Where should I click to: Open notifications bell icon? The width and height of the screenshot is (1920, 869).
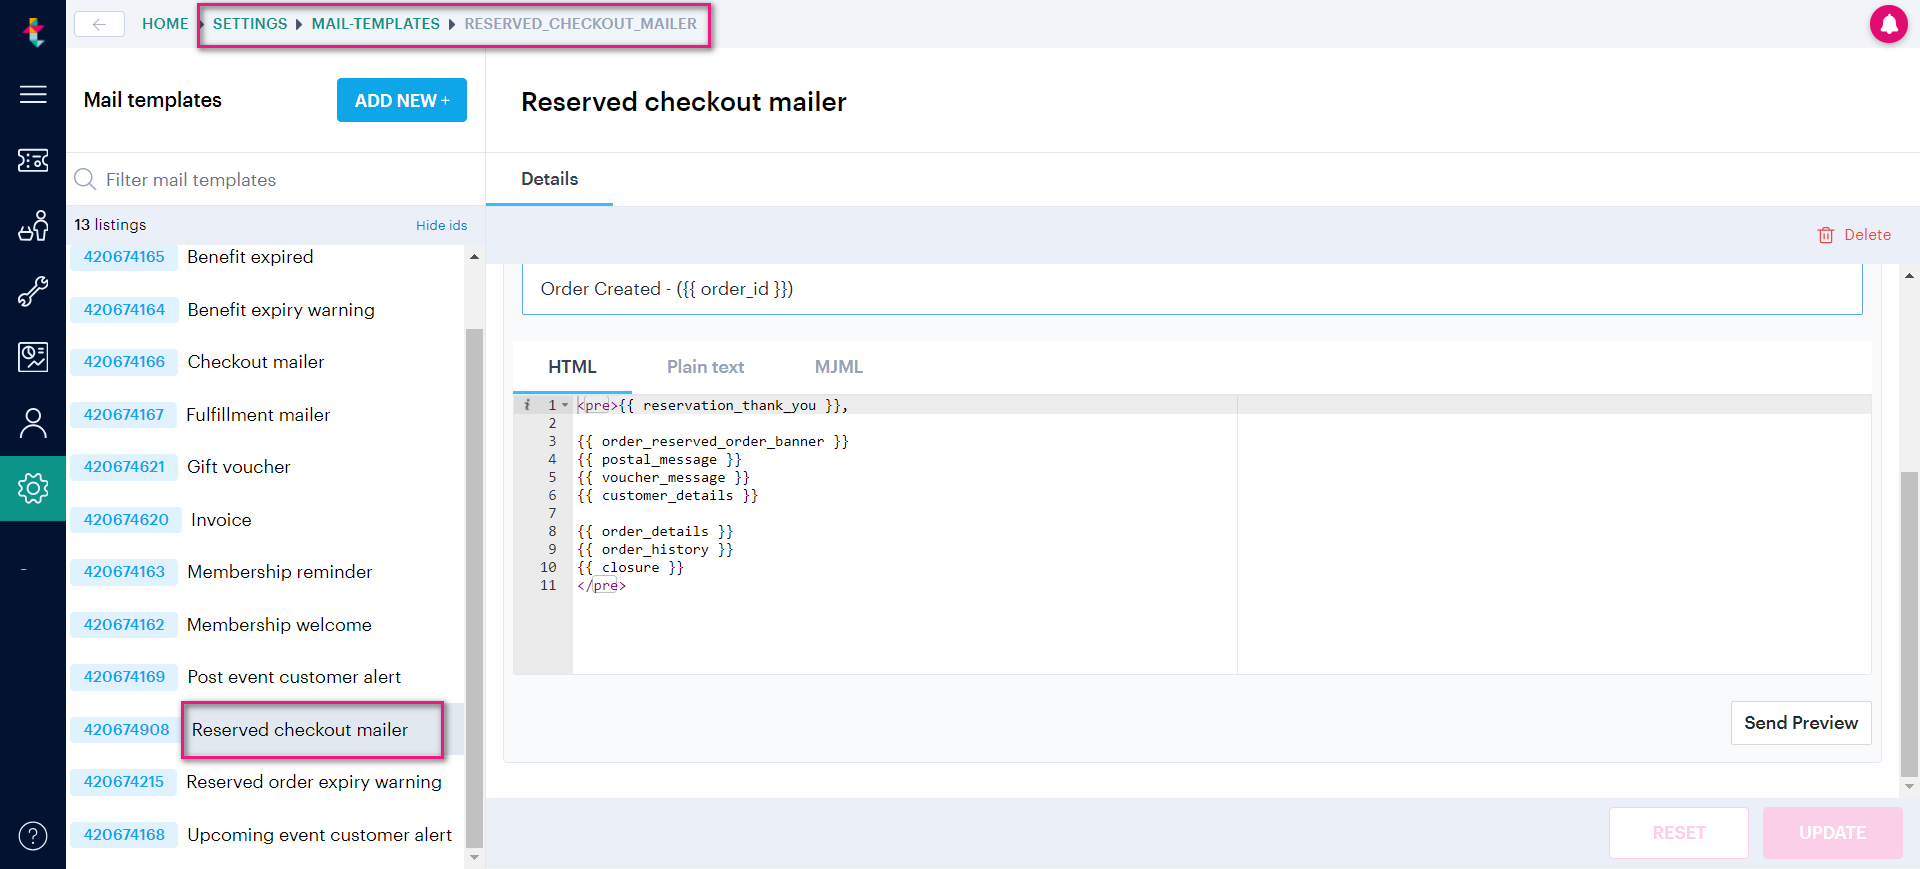pyautogui.click(x=1889, y=24)
